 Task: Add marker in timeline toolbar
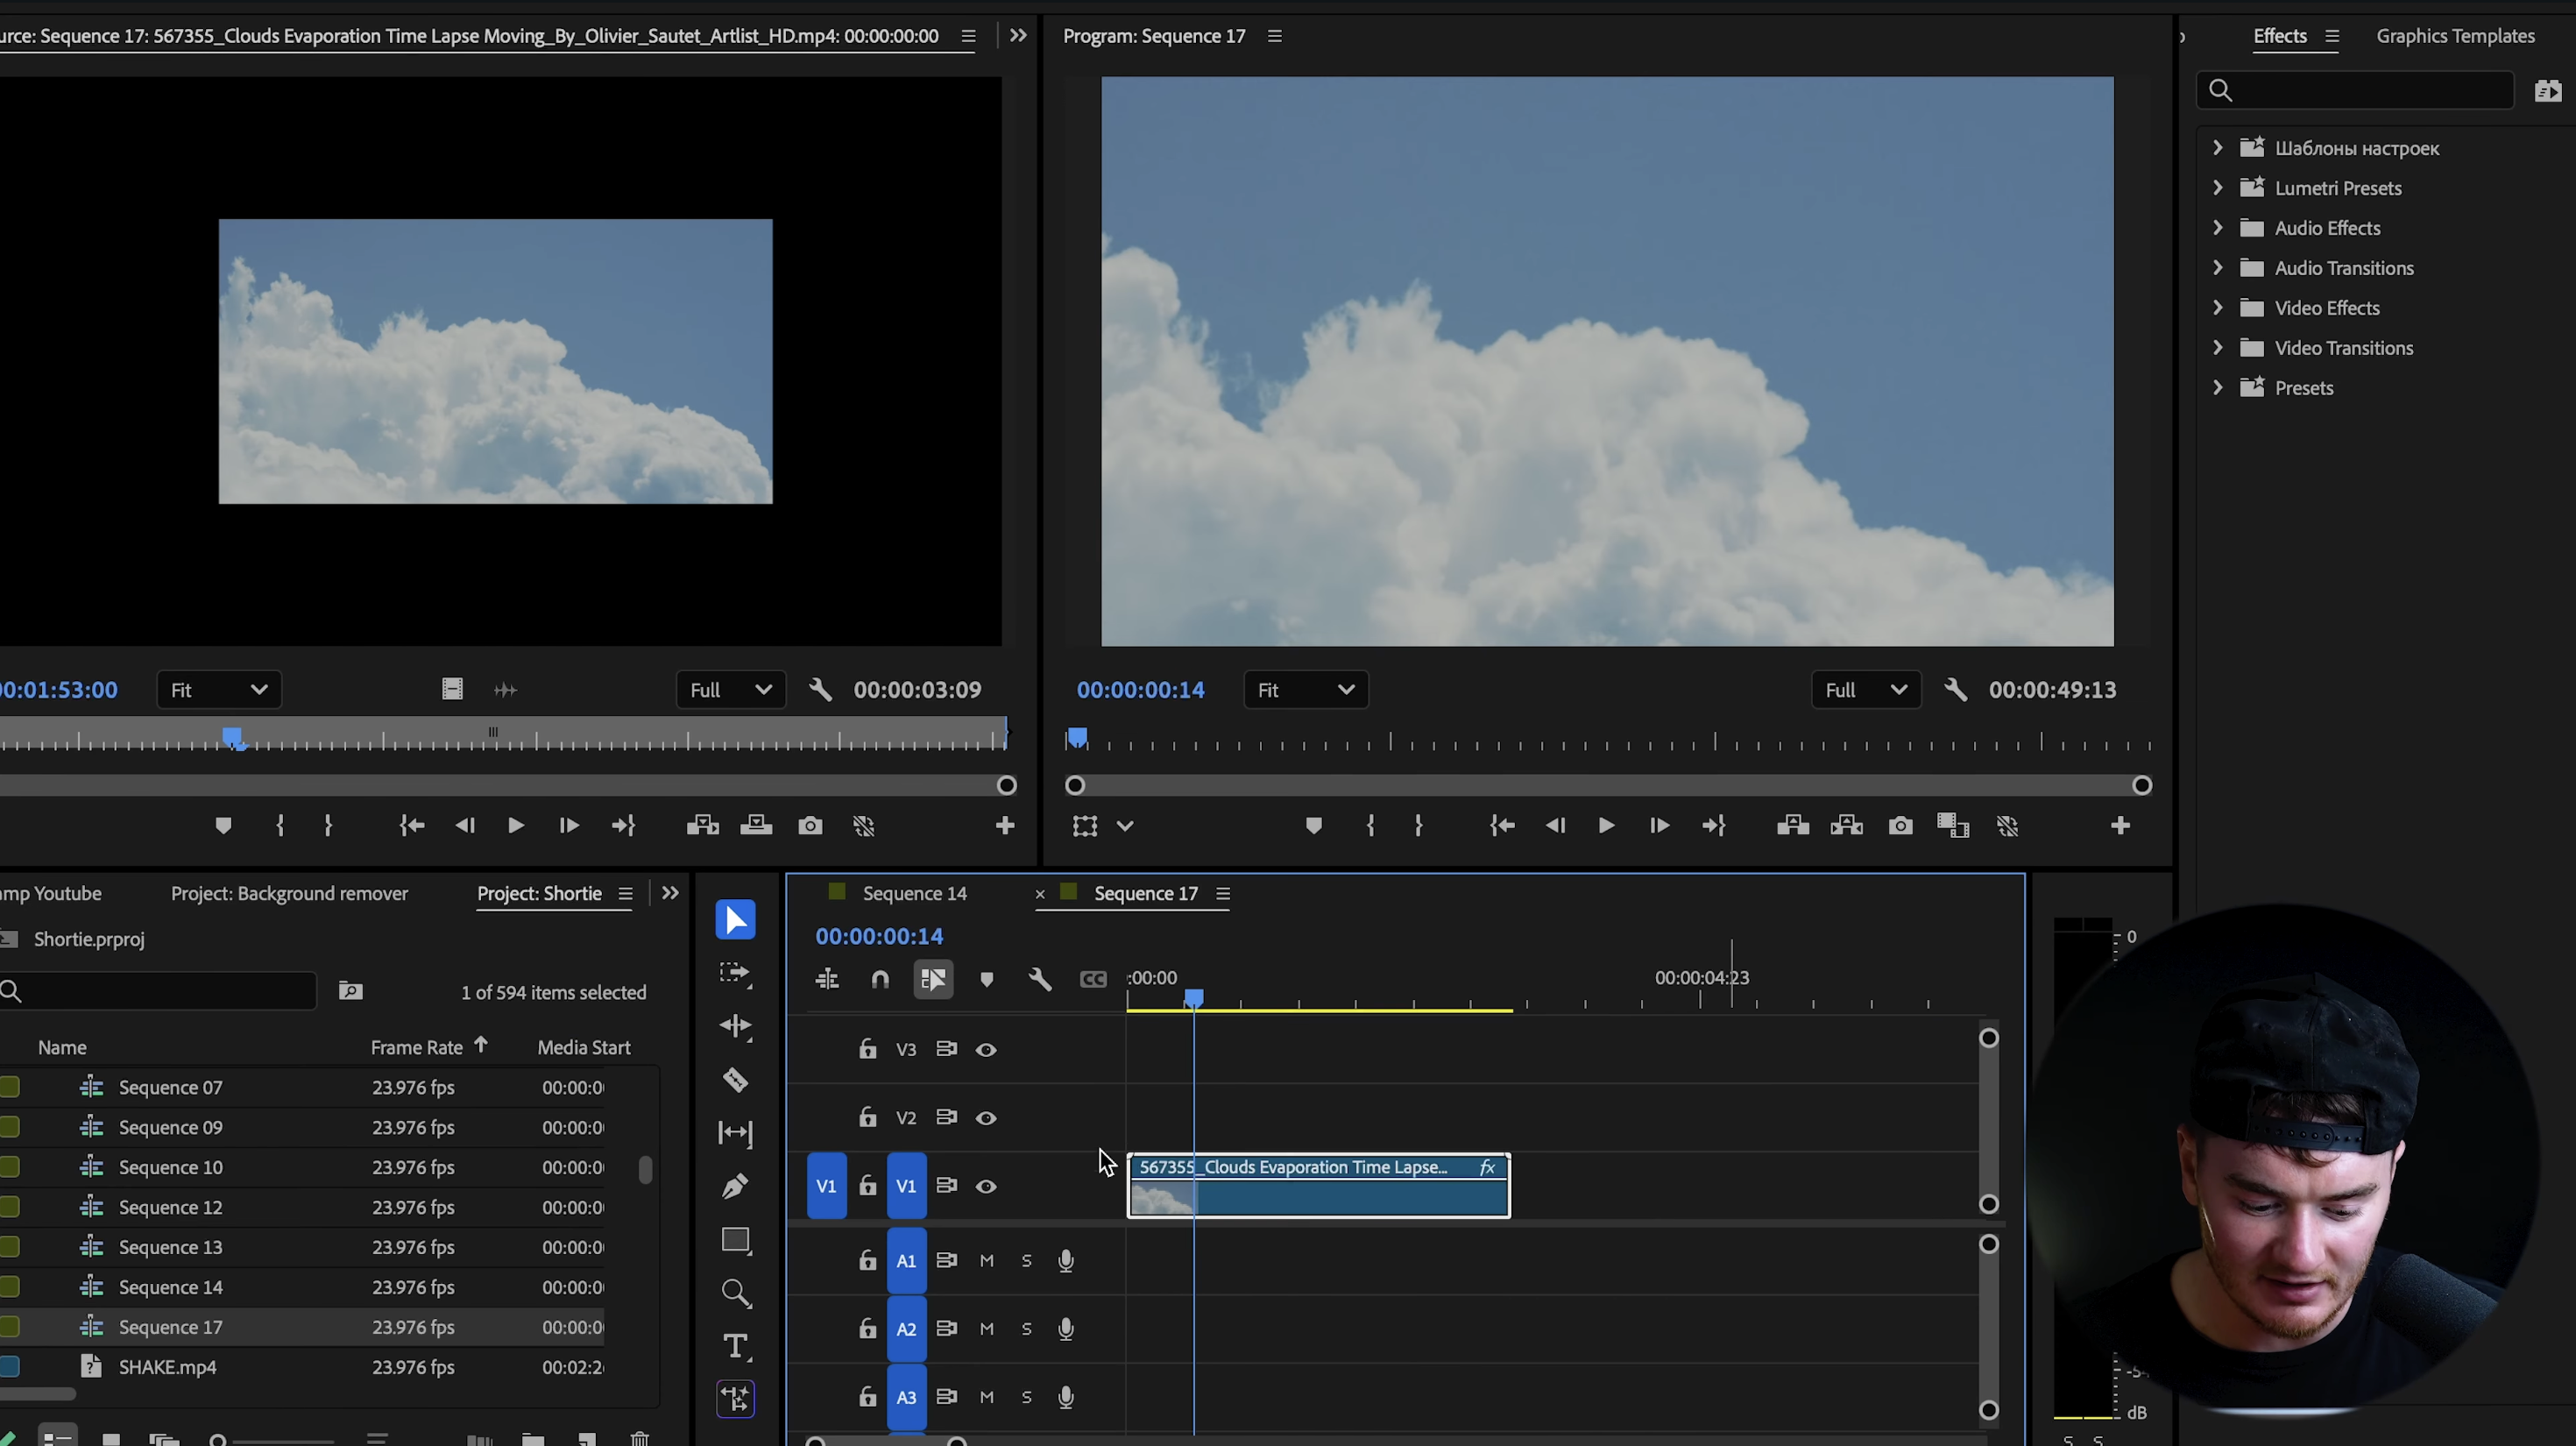(x=987, y=979)
